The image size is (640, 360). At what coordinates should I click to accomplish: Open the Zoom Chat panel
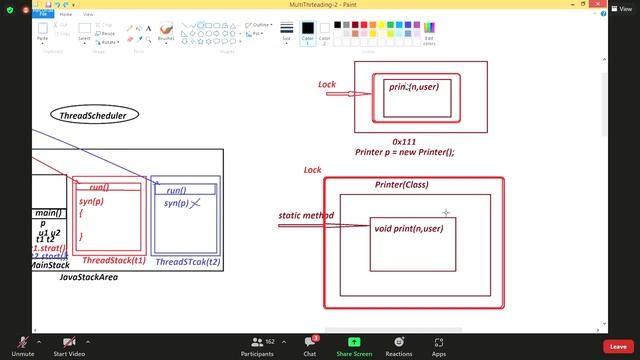(310, 347)
